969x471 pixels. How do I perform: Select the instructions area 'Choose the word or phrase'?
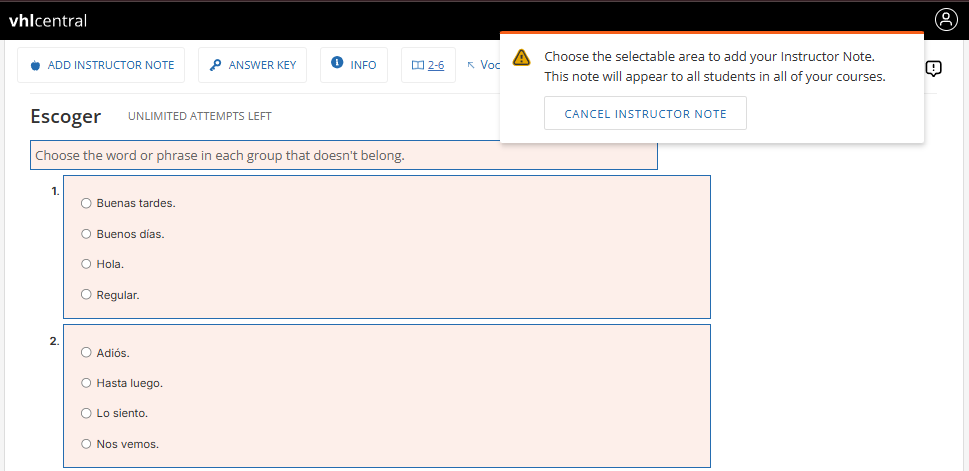click(x=344, y=155)
